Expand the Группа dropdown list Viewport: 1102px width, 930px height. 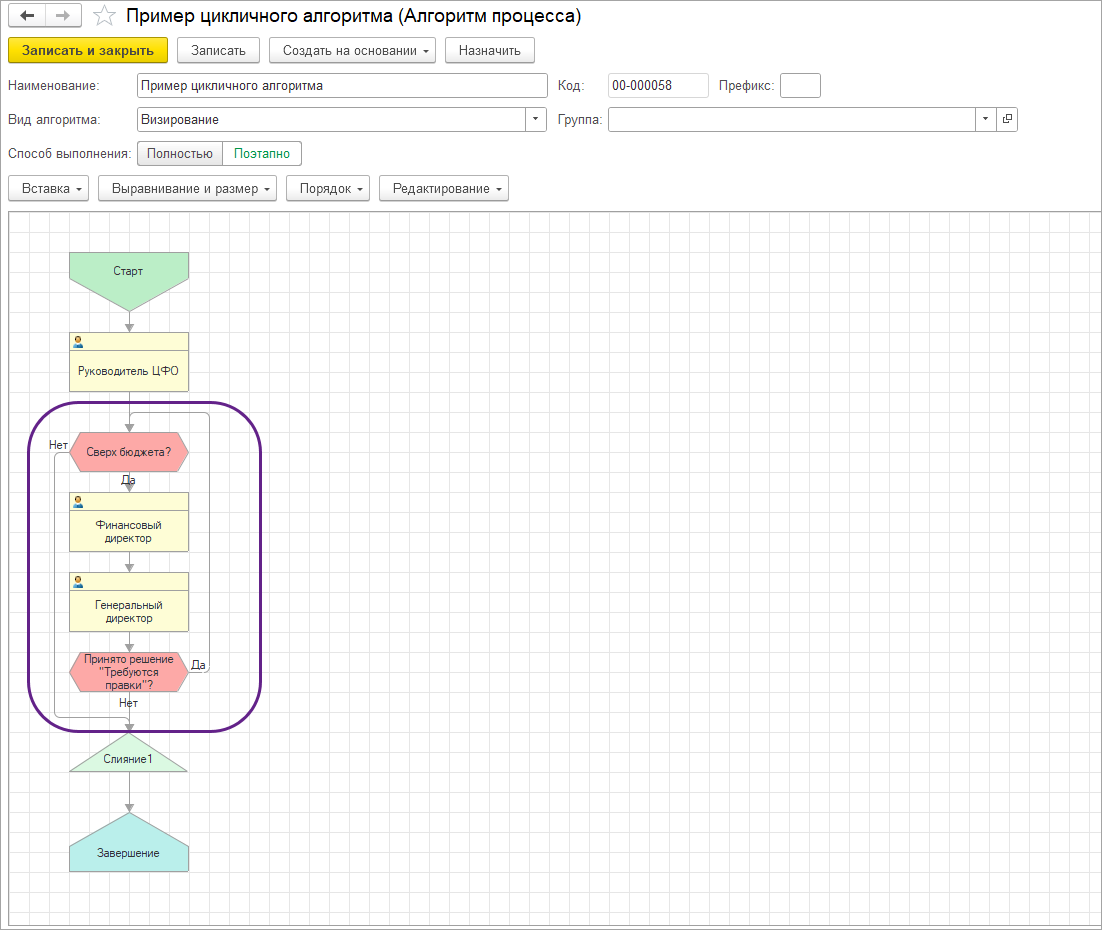pos(986,119)
